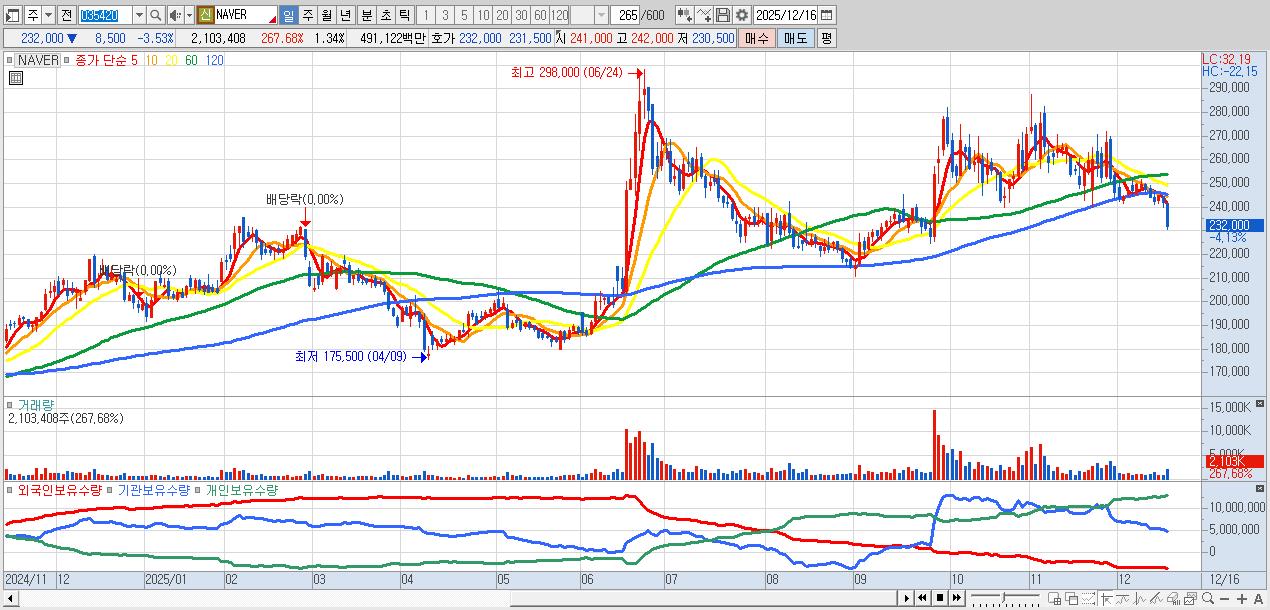Click the blue 120 moving average label
Image resolution: width=1270 pixels, height=610 pixels.
[x=214, y=61]
